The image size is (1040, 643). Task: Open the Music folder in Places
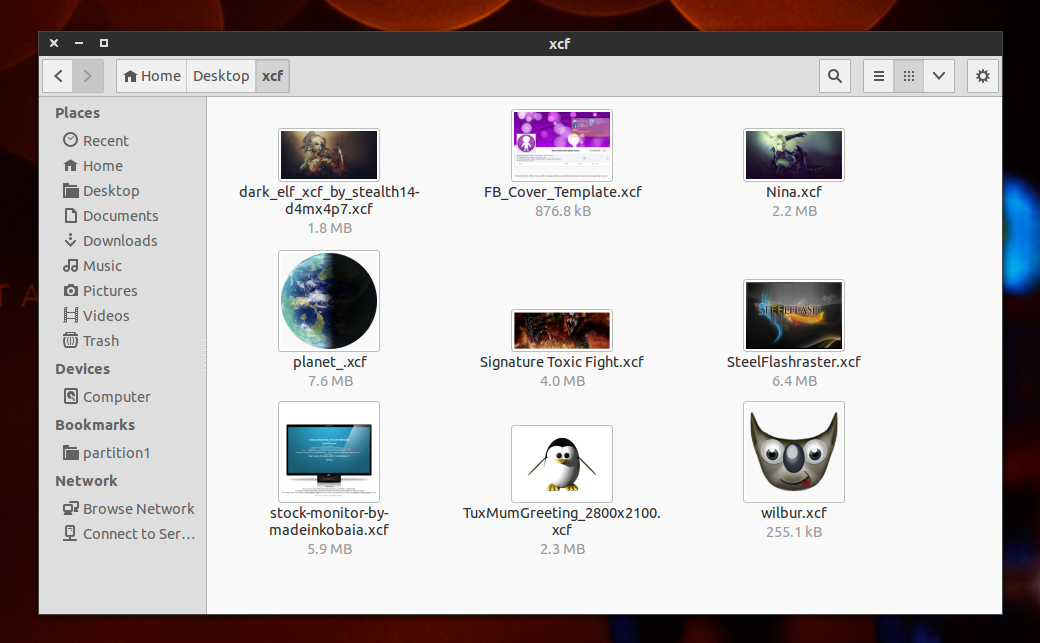(x=100, y=265)
